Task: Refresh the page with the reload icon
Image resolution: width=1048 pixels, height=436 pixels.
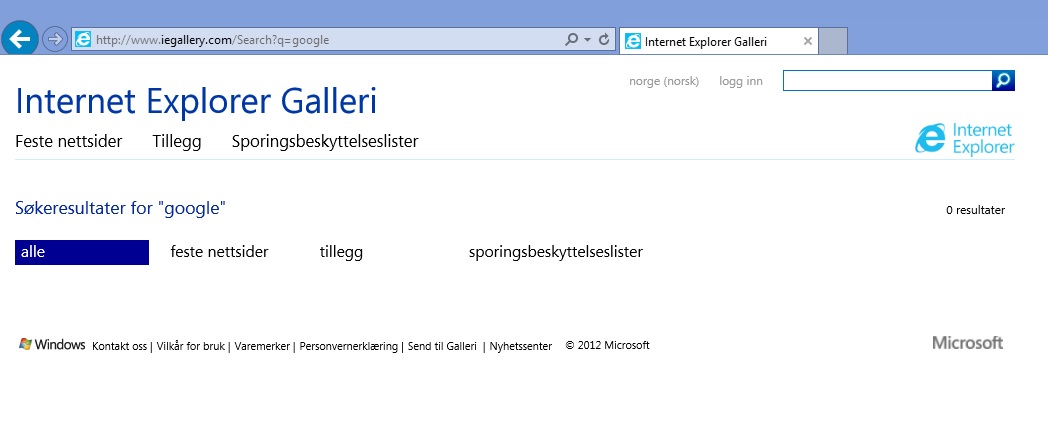Action: click(x=604, y=39)
